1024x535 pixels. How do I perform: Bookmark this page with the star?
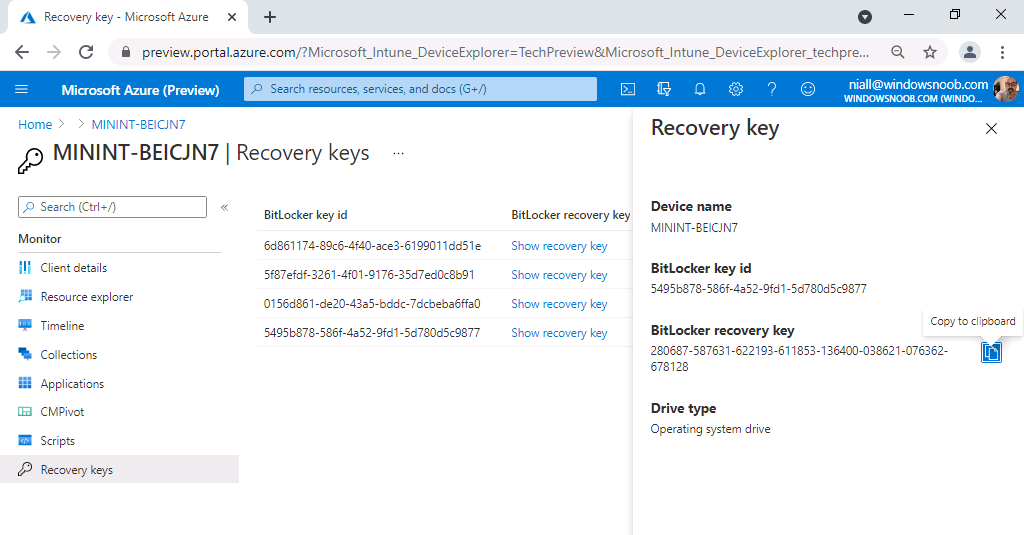coord(930,52)
